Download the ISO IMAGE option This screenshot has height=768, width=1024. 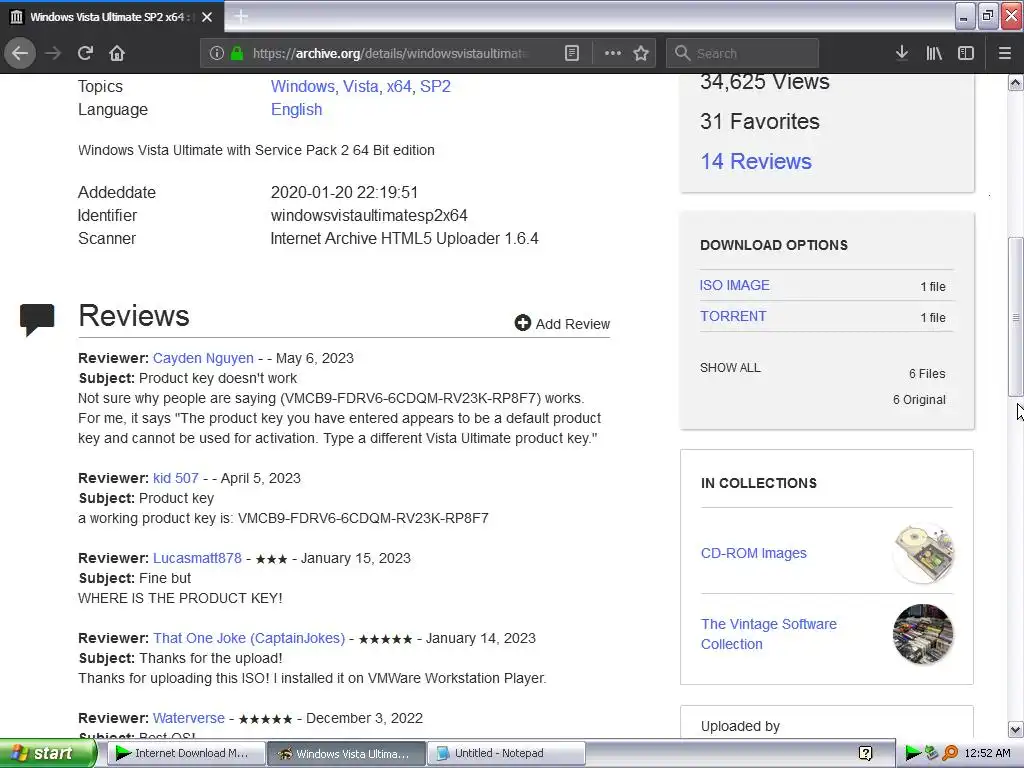tap(734, 285)
